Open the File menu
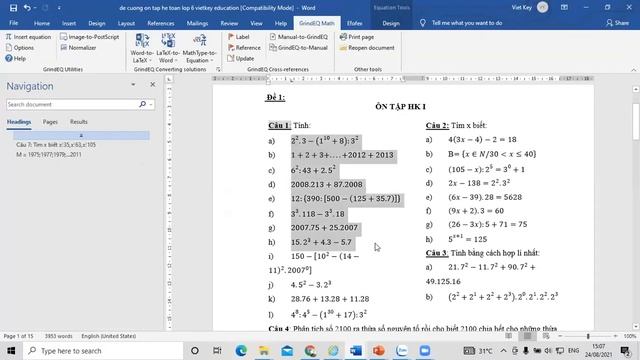The image size is (640, 360). click(13, 23)
